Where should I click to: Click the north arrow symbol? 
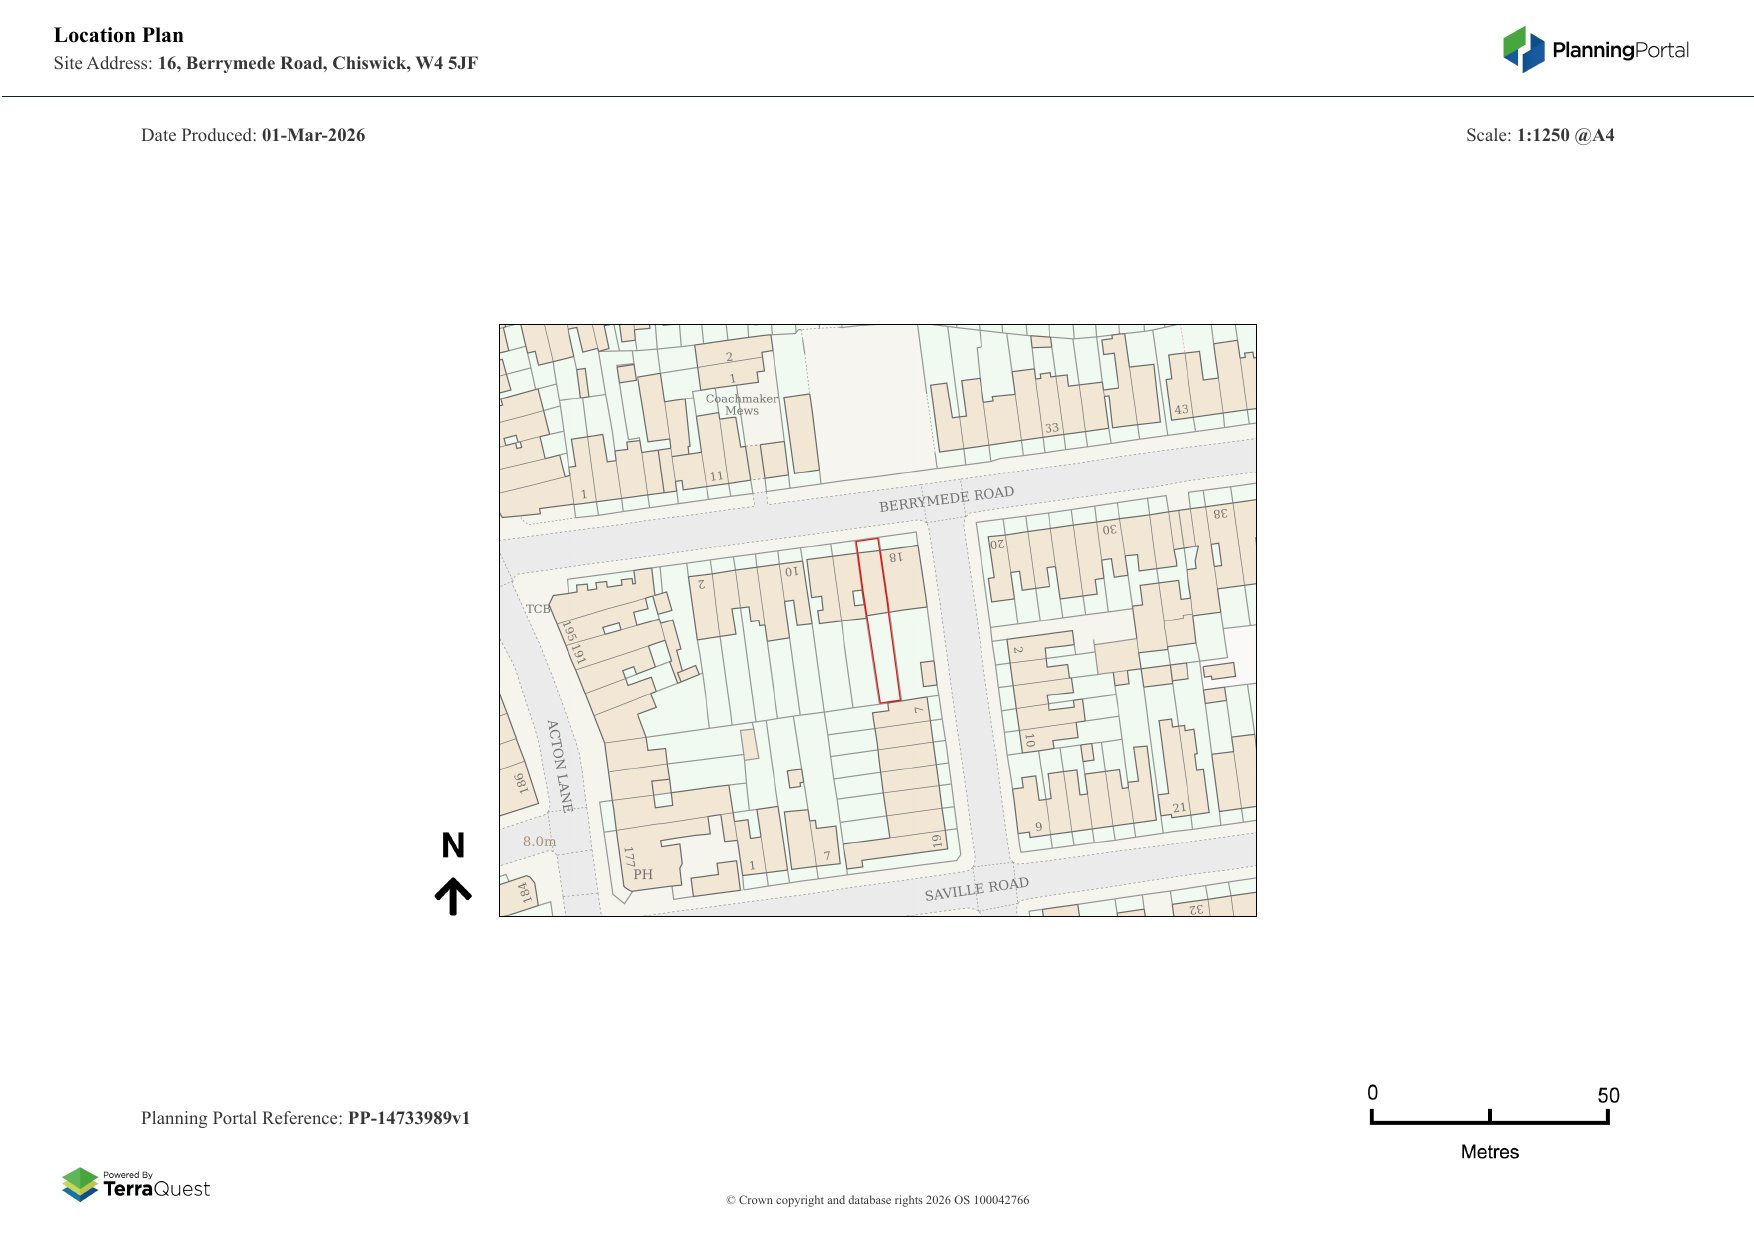coord(453,896)
